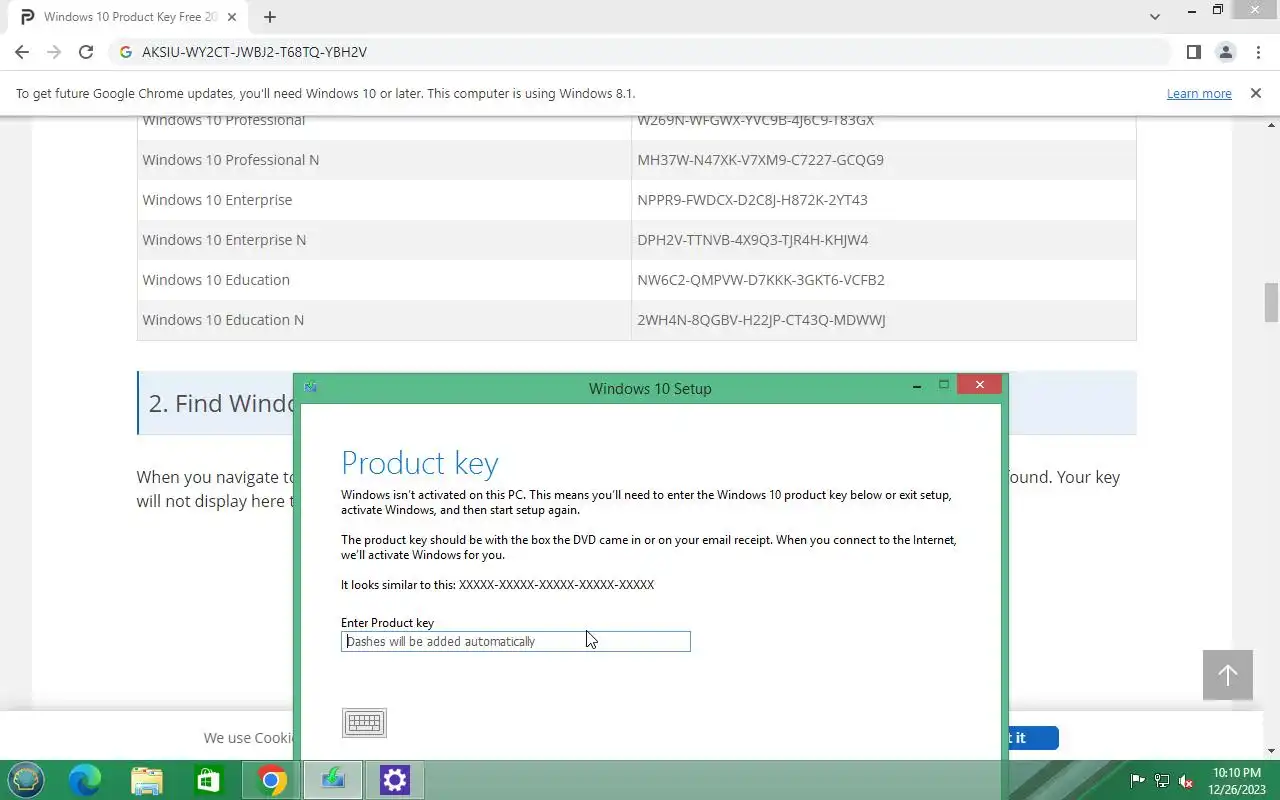Select the Windows 10 Setup taskbar item
Viewport: 1280px width, 800px height.
[x=333, y=780]
